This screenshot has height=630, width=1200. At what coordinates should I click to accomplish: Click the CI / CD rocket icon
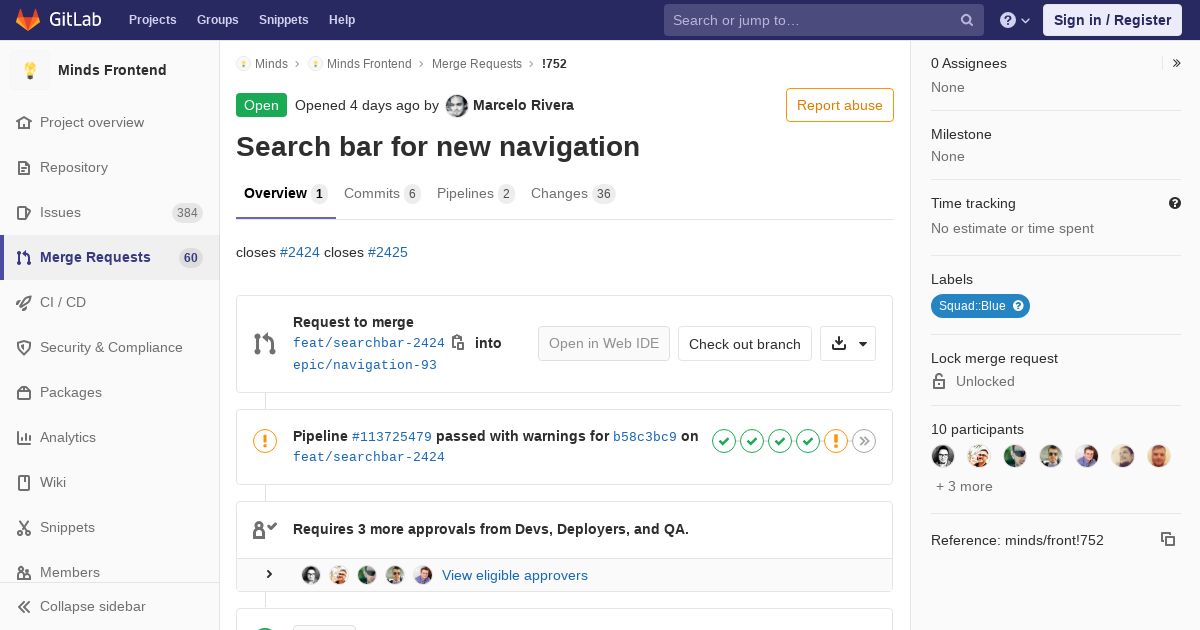click(x=24, y=302)
